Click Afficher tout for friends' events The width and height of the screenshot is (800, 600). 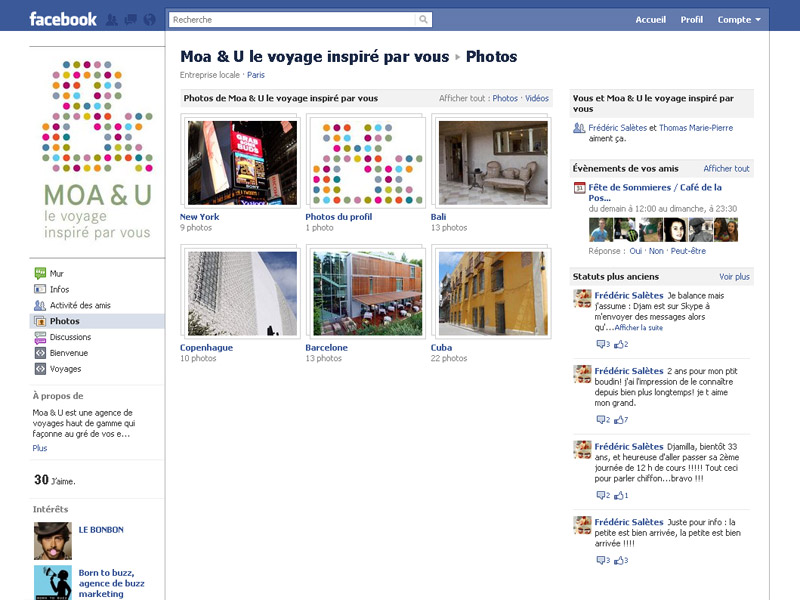point(727,168)
